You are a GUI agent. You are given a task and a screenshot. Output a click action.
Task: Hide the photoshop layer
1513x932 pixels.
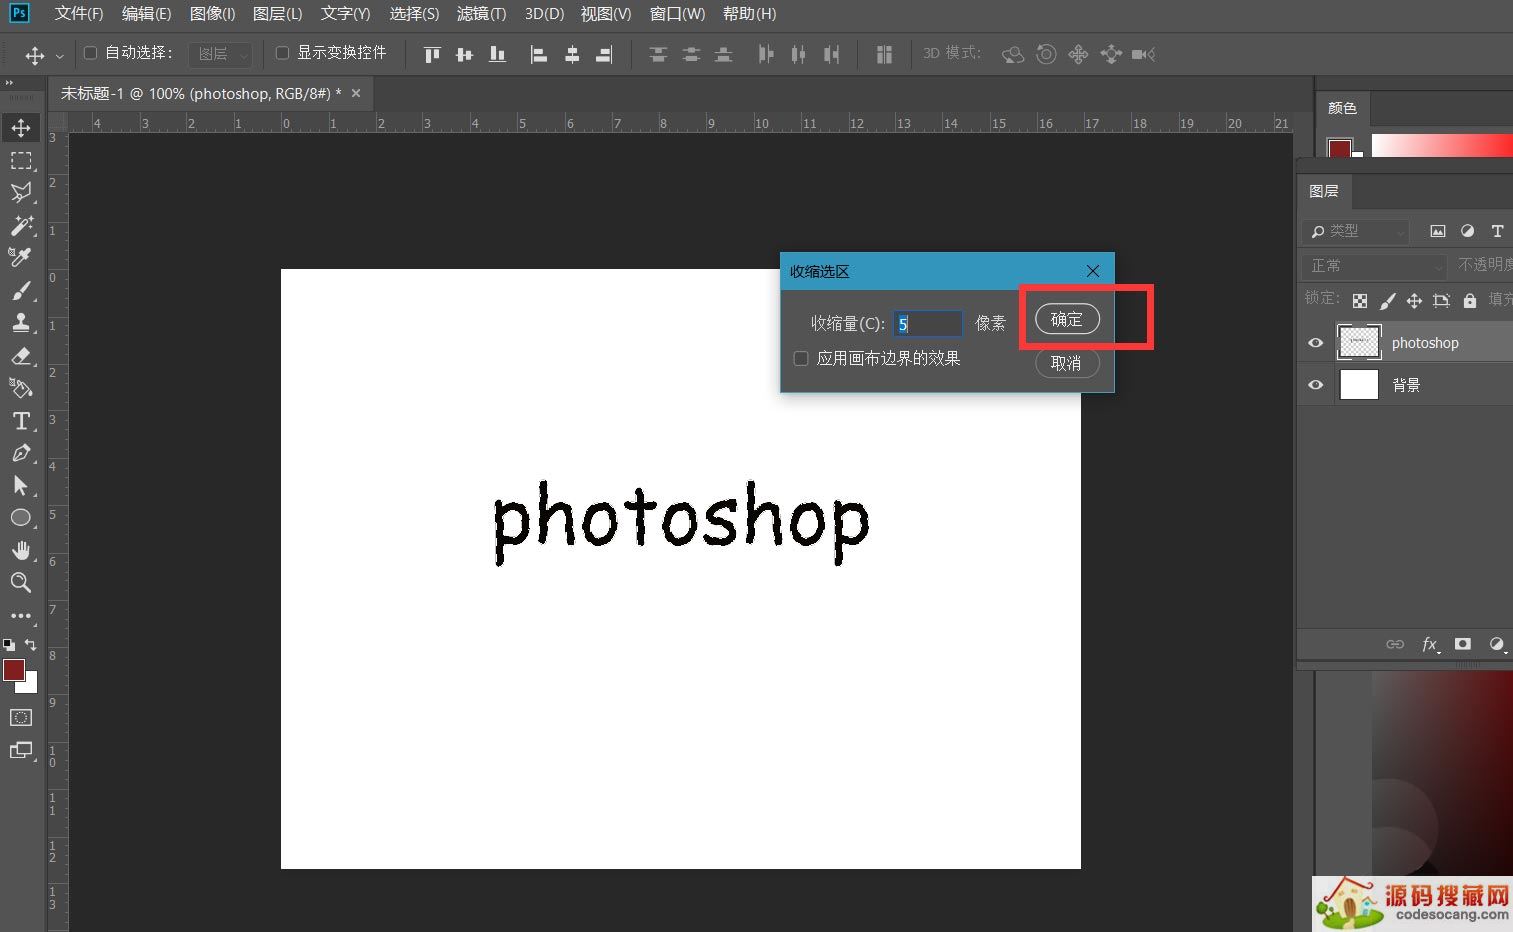[x=1315, y=343]
